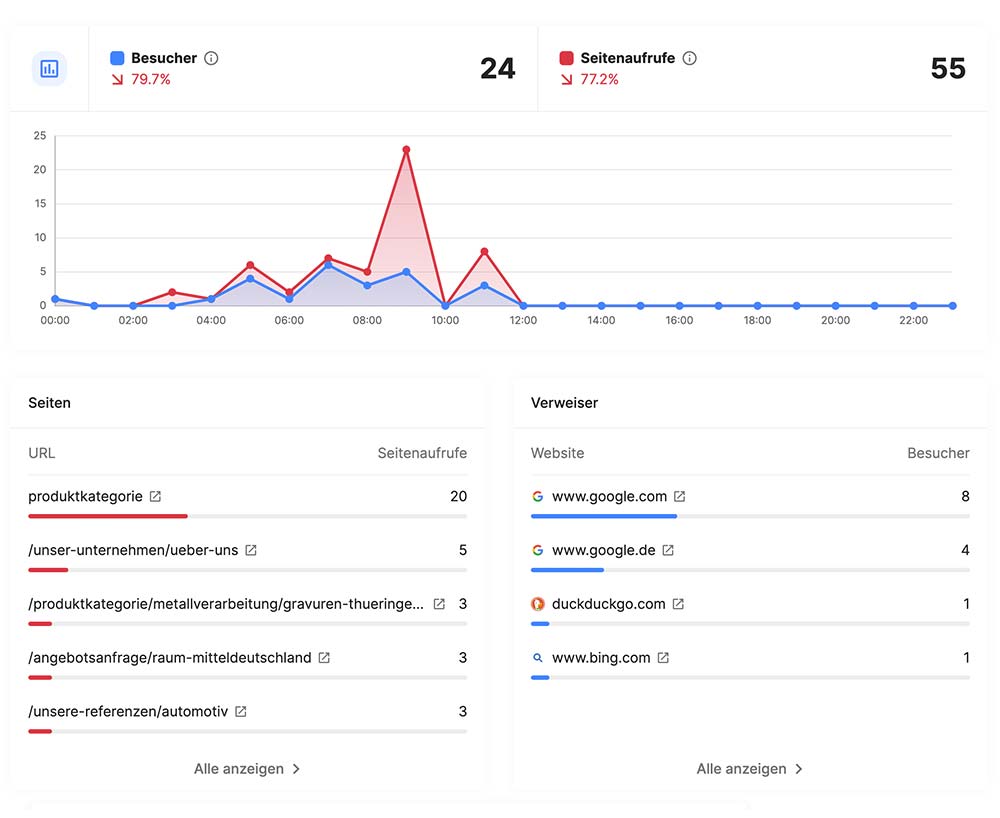Open external link icon beside www.bing.com
The height and width of the screenshot is (818, 1000).
(663, 658)
